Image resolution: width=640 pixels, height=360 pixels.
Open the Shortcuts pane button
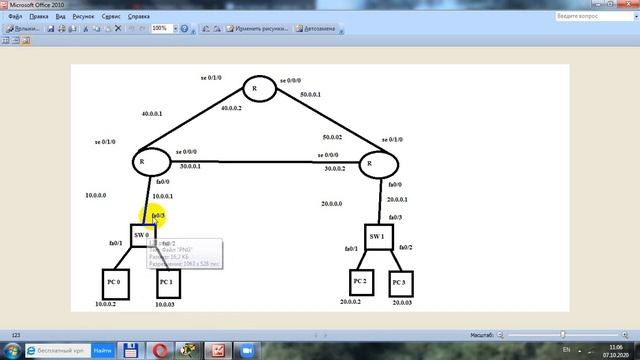(22, 29)
